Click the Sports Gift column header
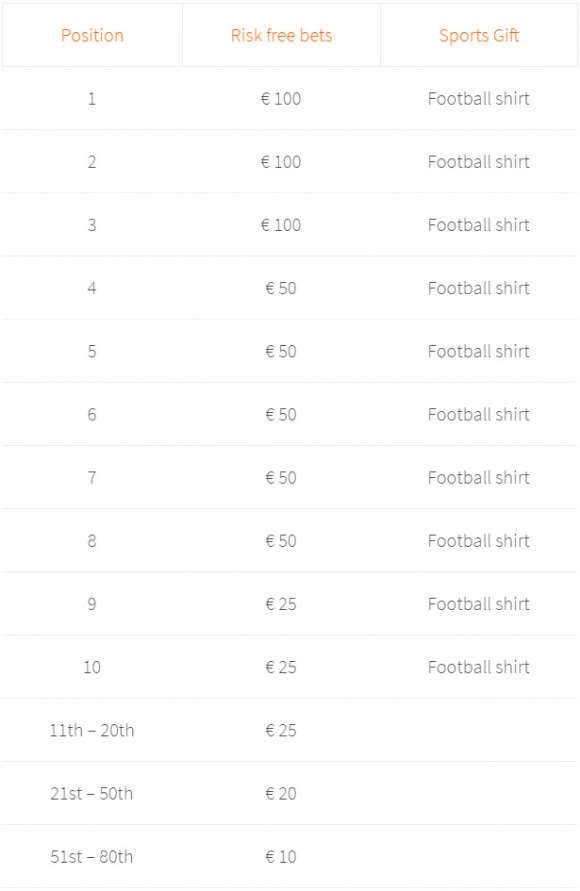The image size is (580, 891). coord(479,35)
